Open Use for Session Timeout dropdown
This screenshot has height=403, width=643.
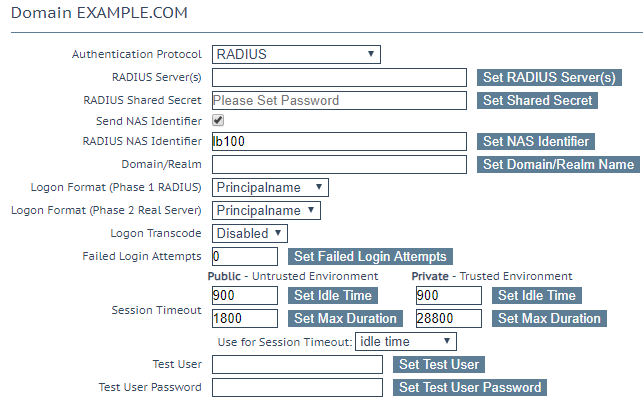[406, 342]
